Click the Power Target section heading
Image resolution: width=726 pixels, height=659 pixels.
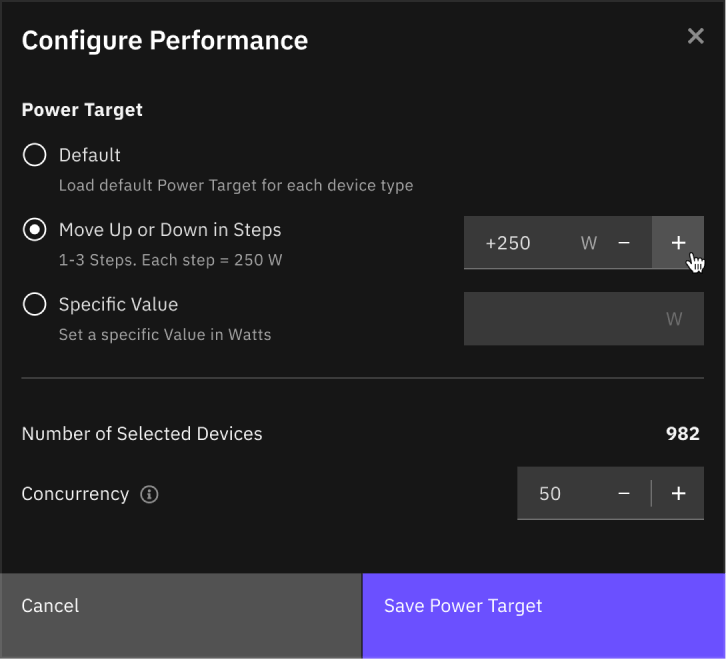click(82, 110)
